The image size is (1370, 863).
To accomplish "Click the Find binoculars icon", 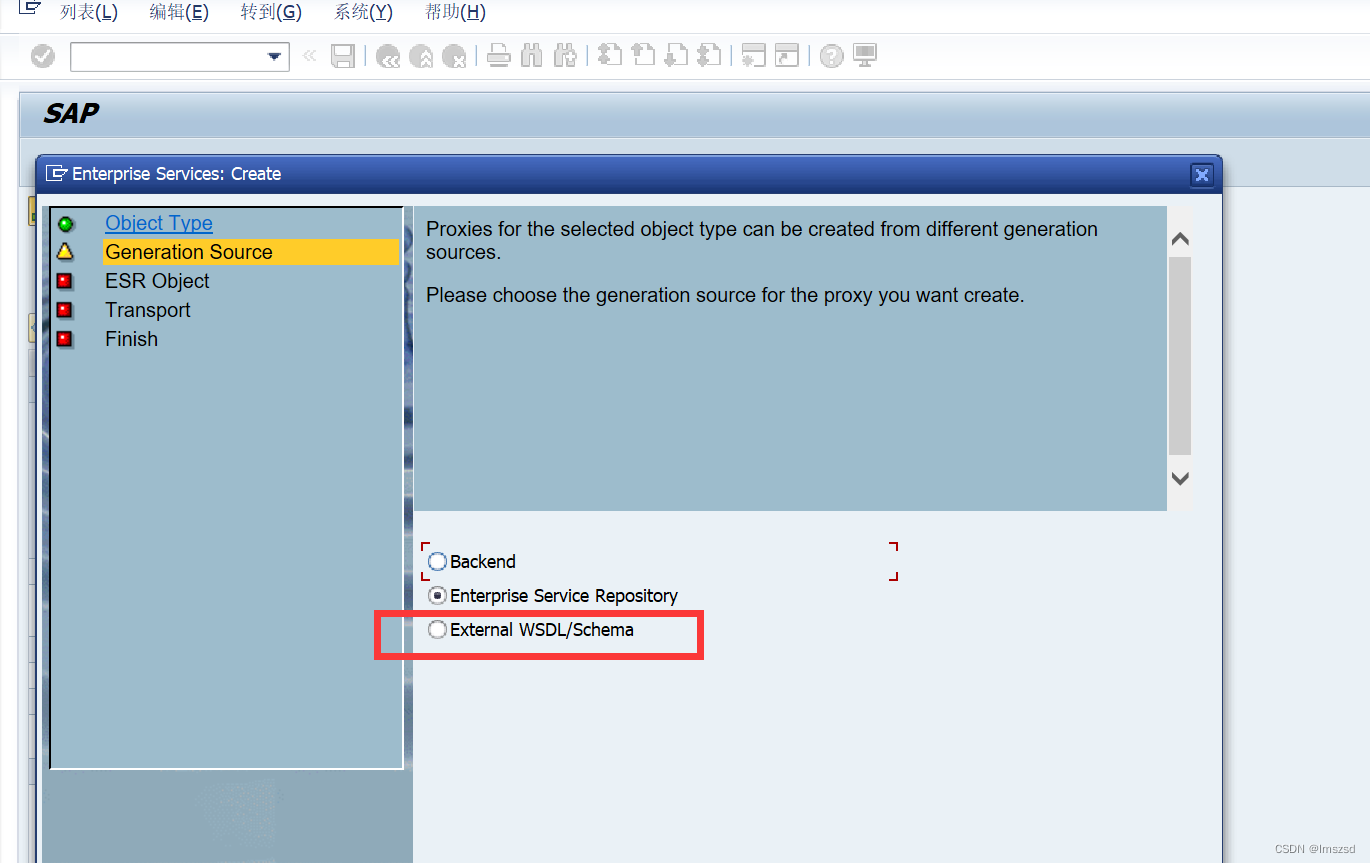I will tap(532, 56).
